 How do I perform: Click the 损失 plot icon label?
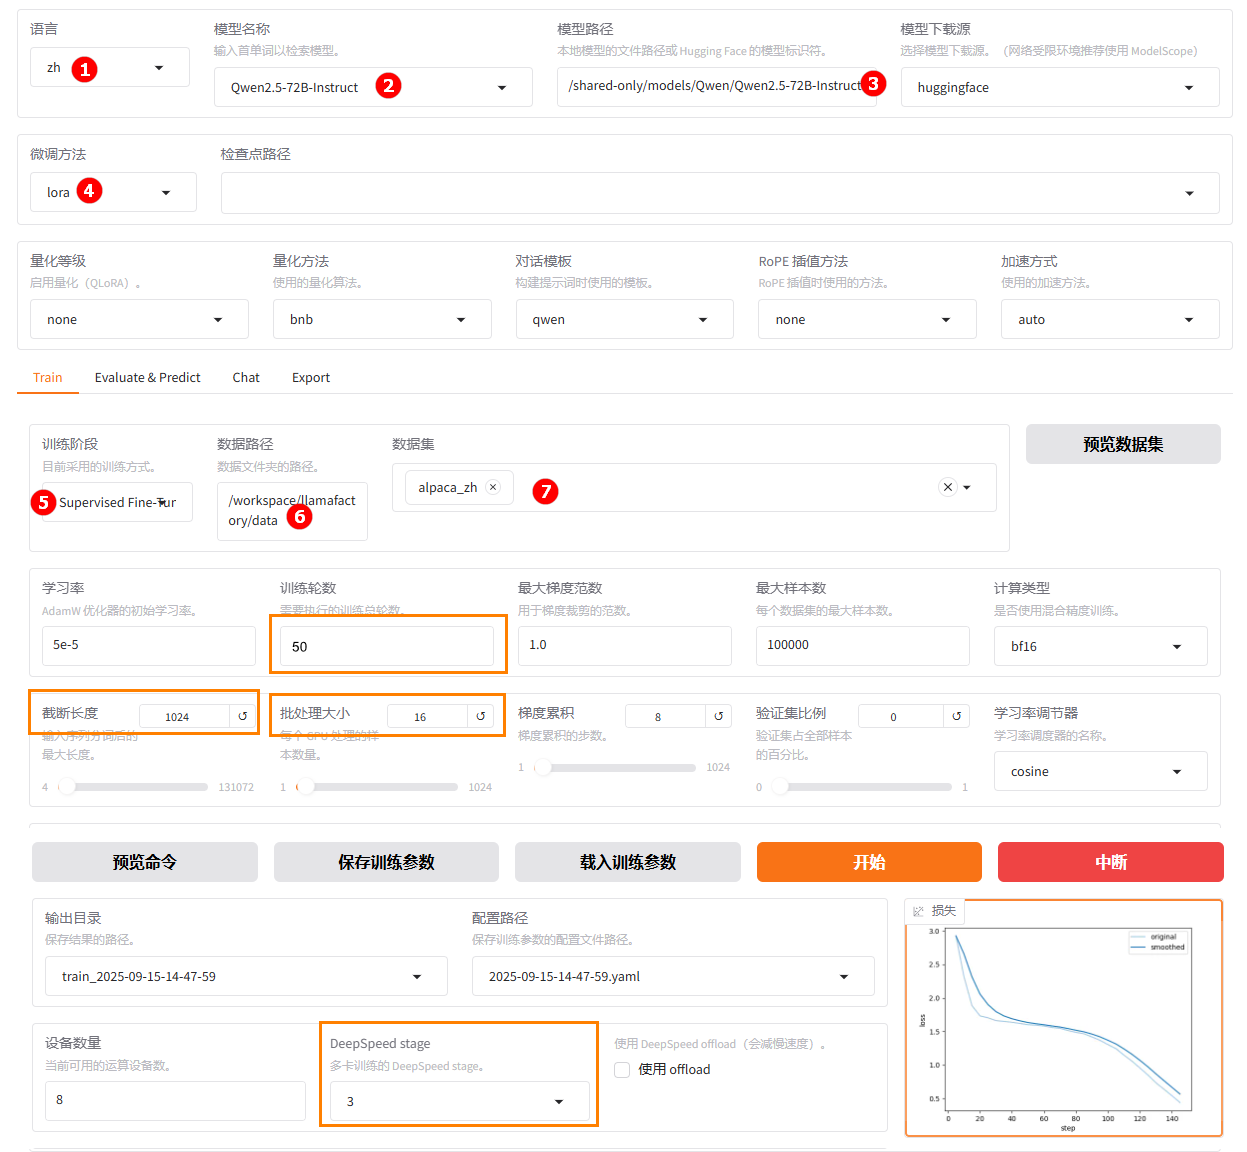tap(918, 911)
